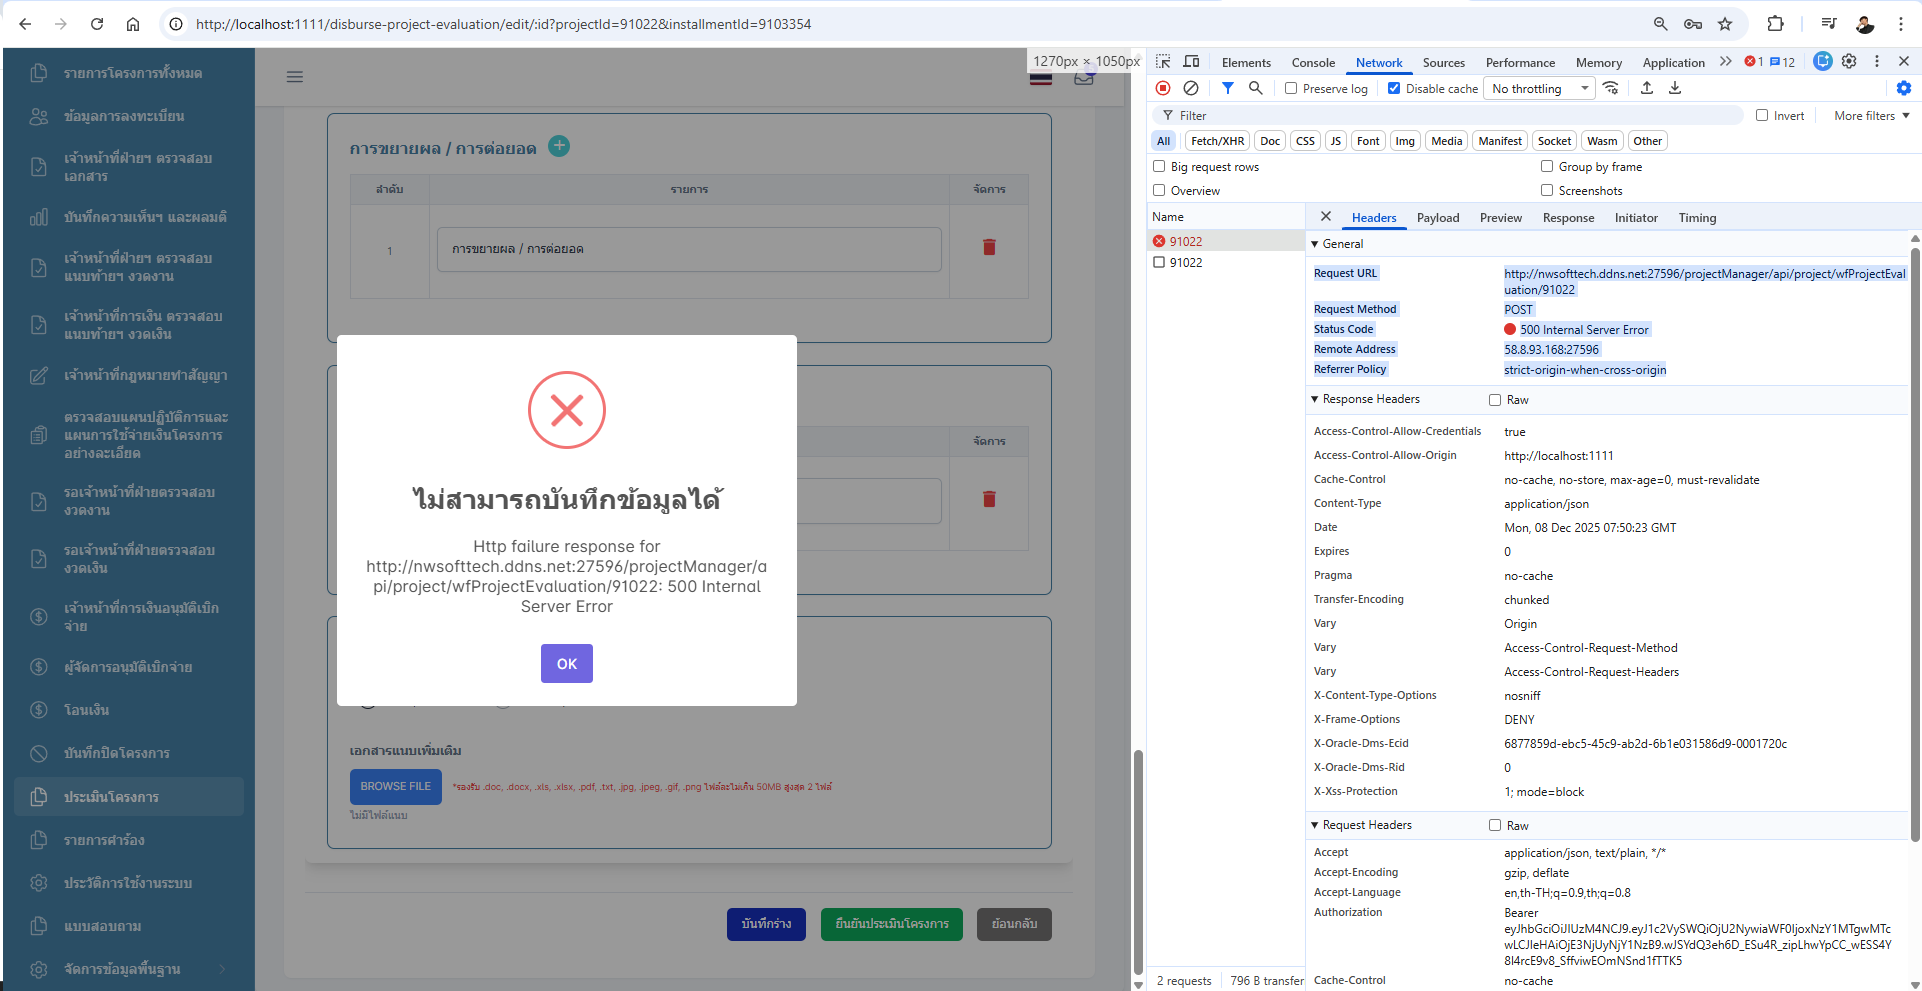Bookmark this page with star icon
The width and height of the screenshot is (1922, 991).
tap(1725, 24)
